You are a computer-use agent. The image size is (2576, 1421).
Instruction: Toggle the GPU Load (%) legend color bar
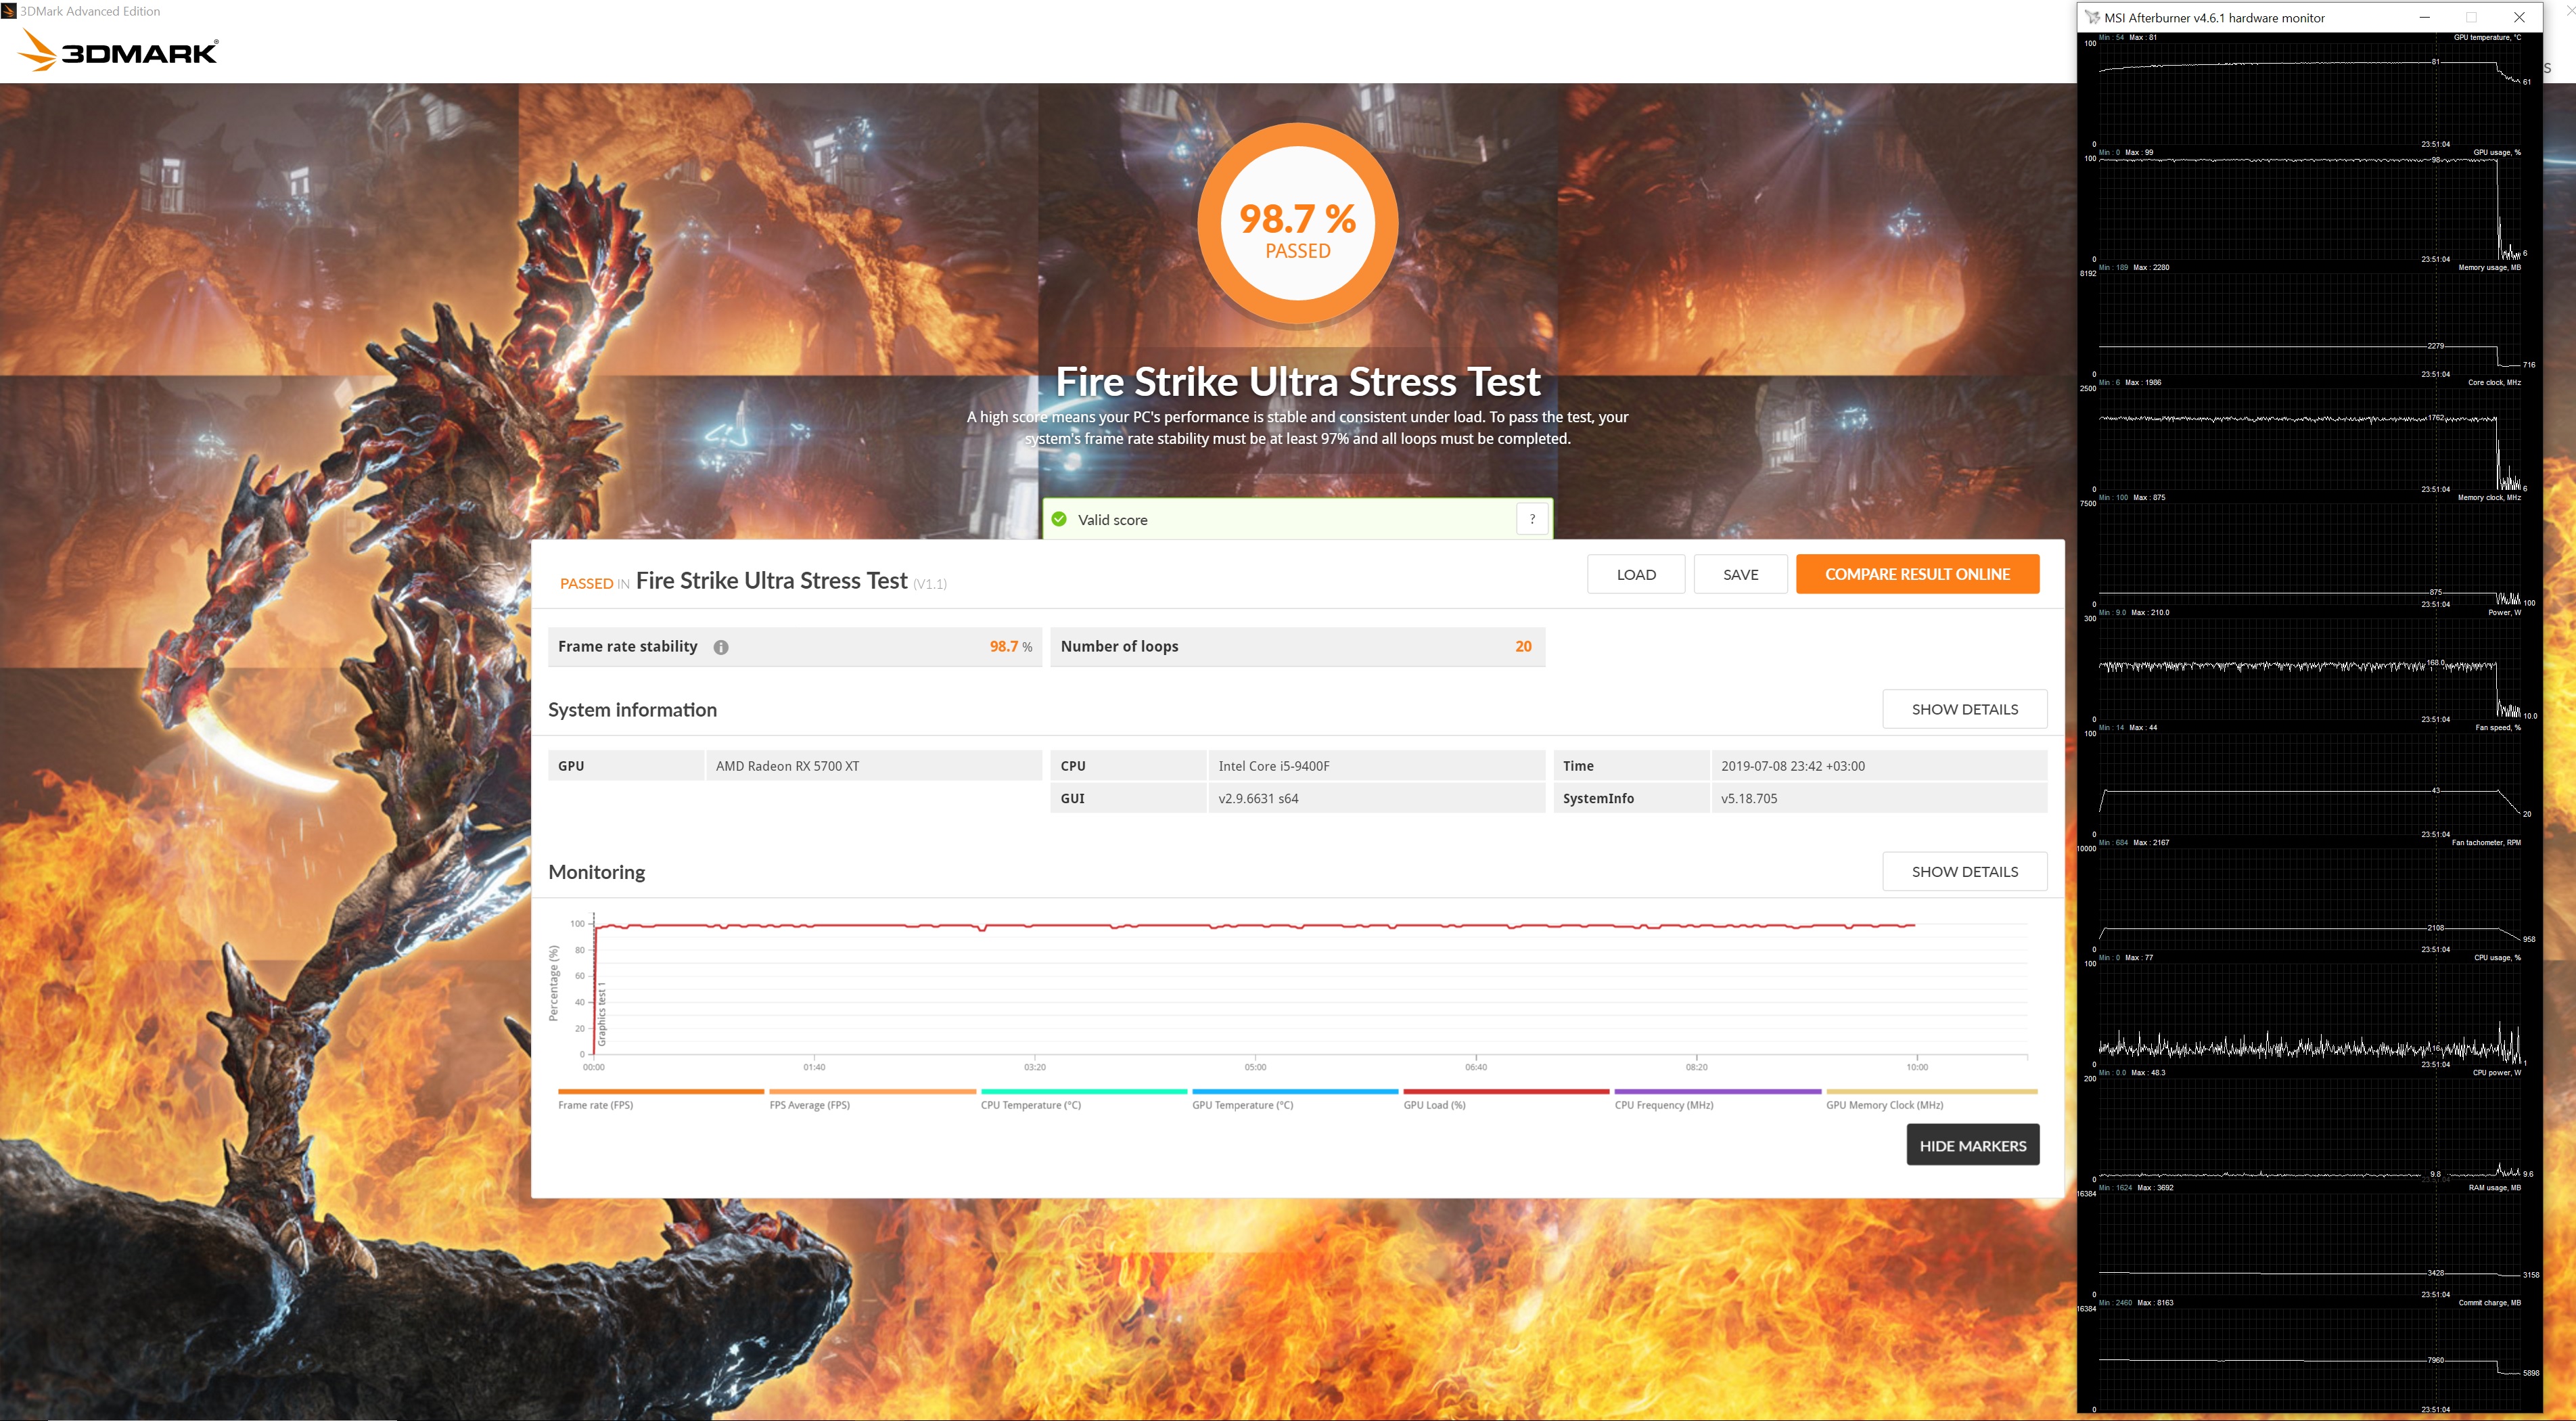coord(1505,1091)
